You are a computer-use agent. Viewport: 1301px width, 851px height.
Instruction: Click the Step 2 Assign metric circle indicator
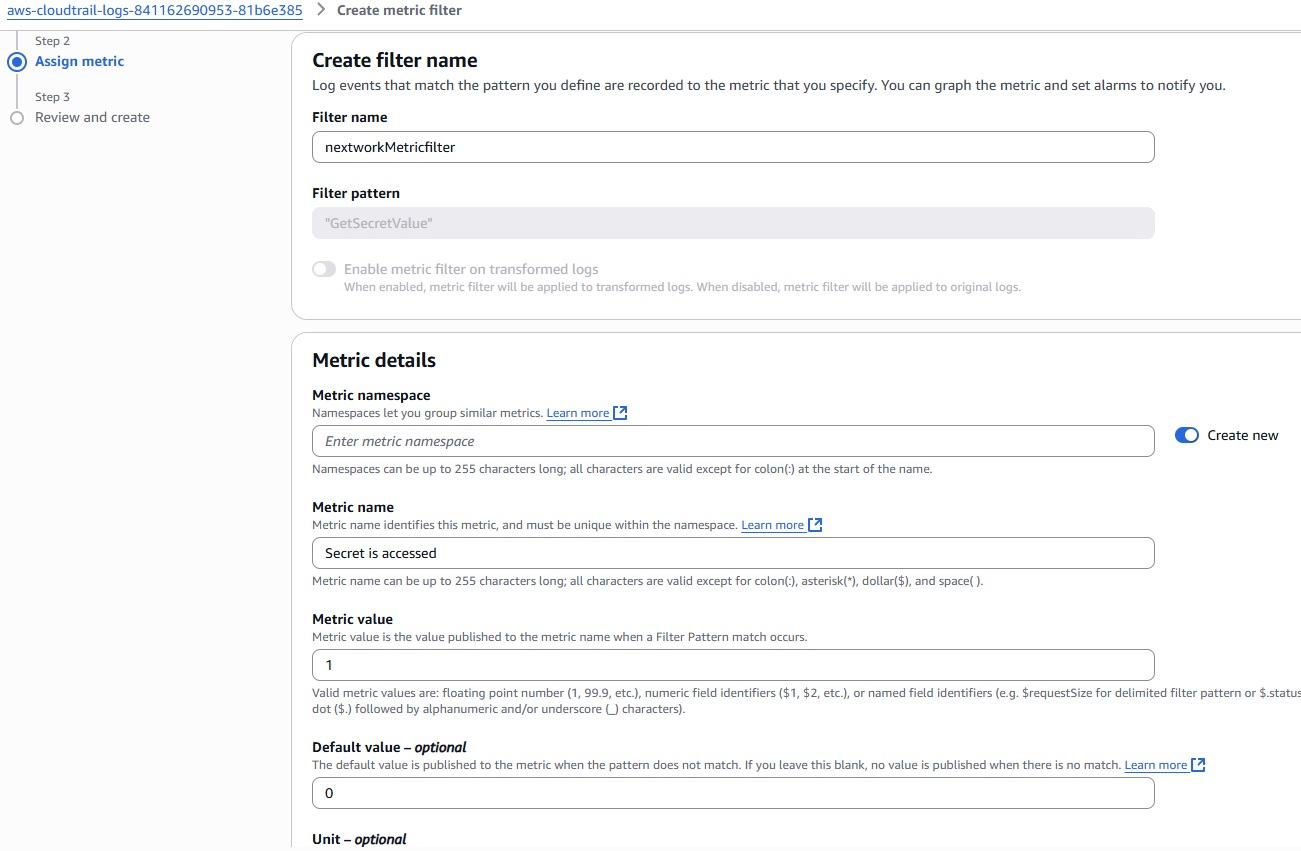(16, 61)
